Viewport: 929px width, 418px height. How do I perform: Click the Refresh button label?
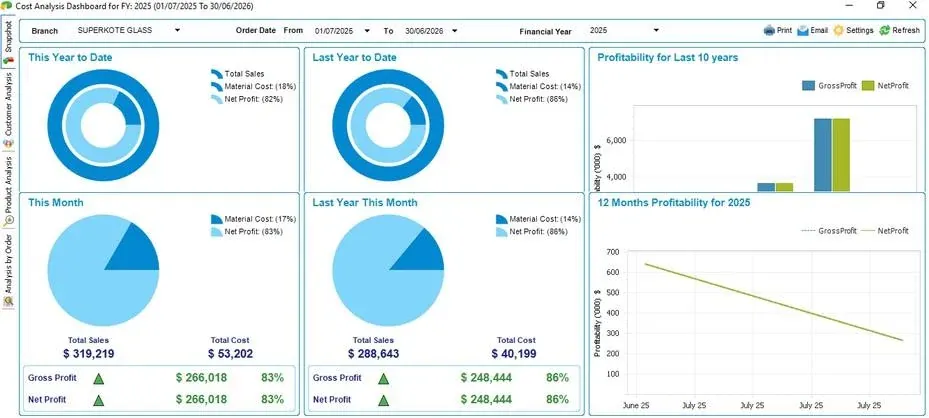906,30
